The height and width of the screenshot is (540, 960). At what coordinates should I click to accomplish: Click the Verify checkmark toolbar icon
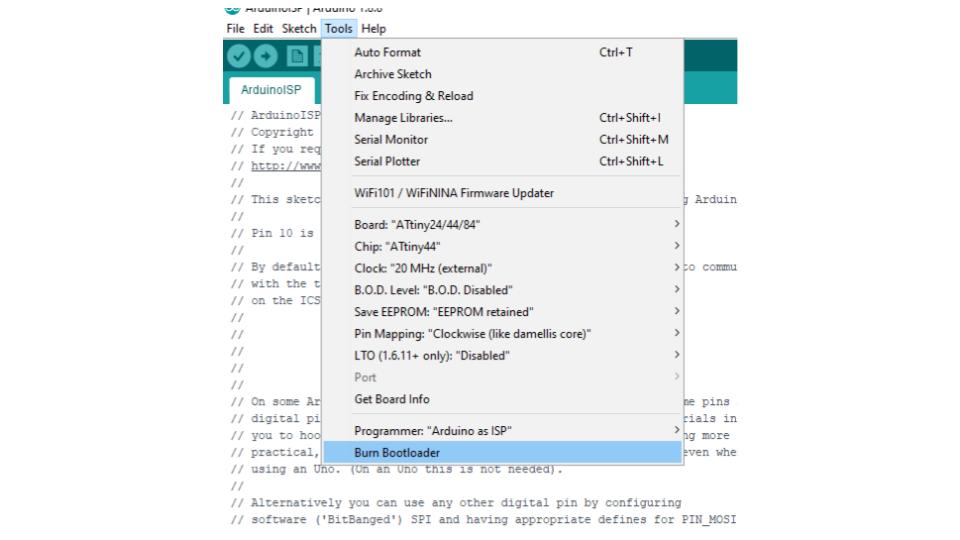pos(239,56)
